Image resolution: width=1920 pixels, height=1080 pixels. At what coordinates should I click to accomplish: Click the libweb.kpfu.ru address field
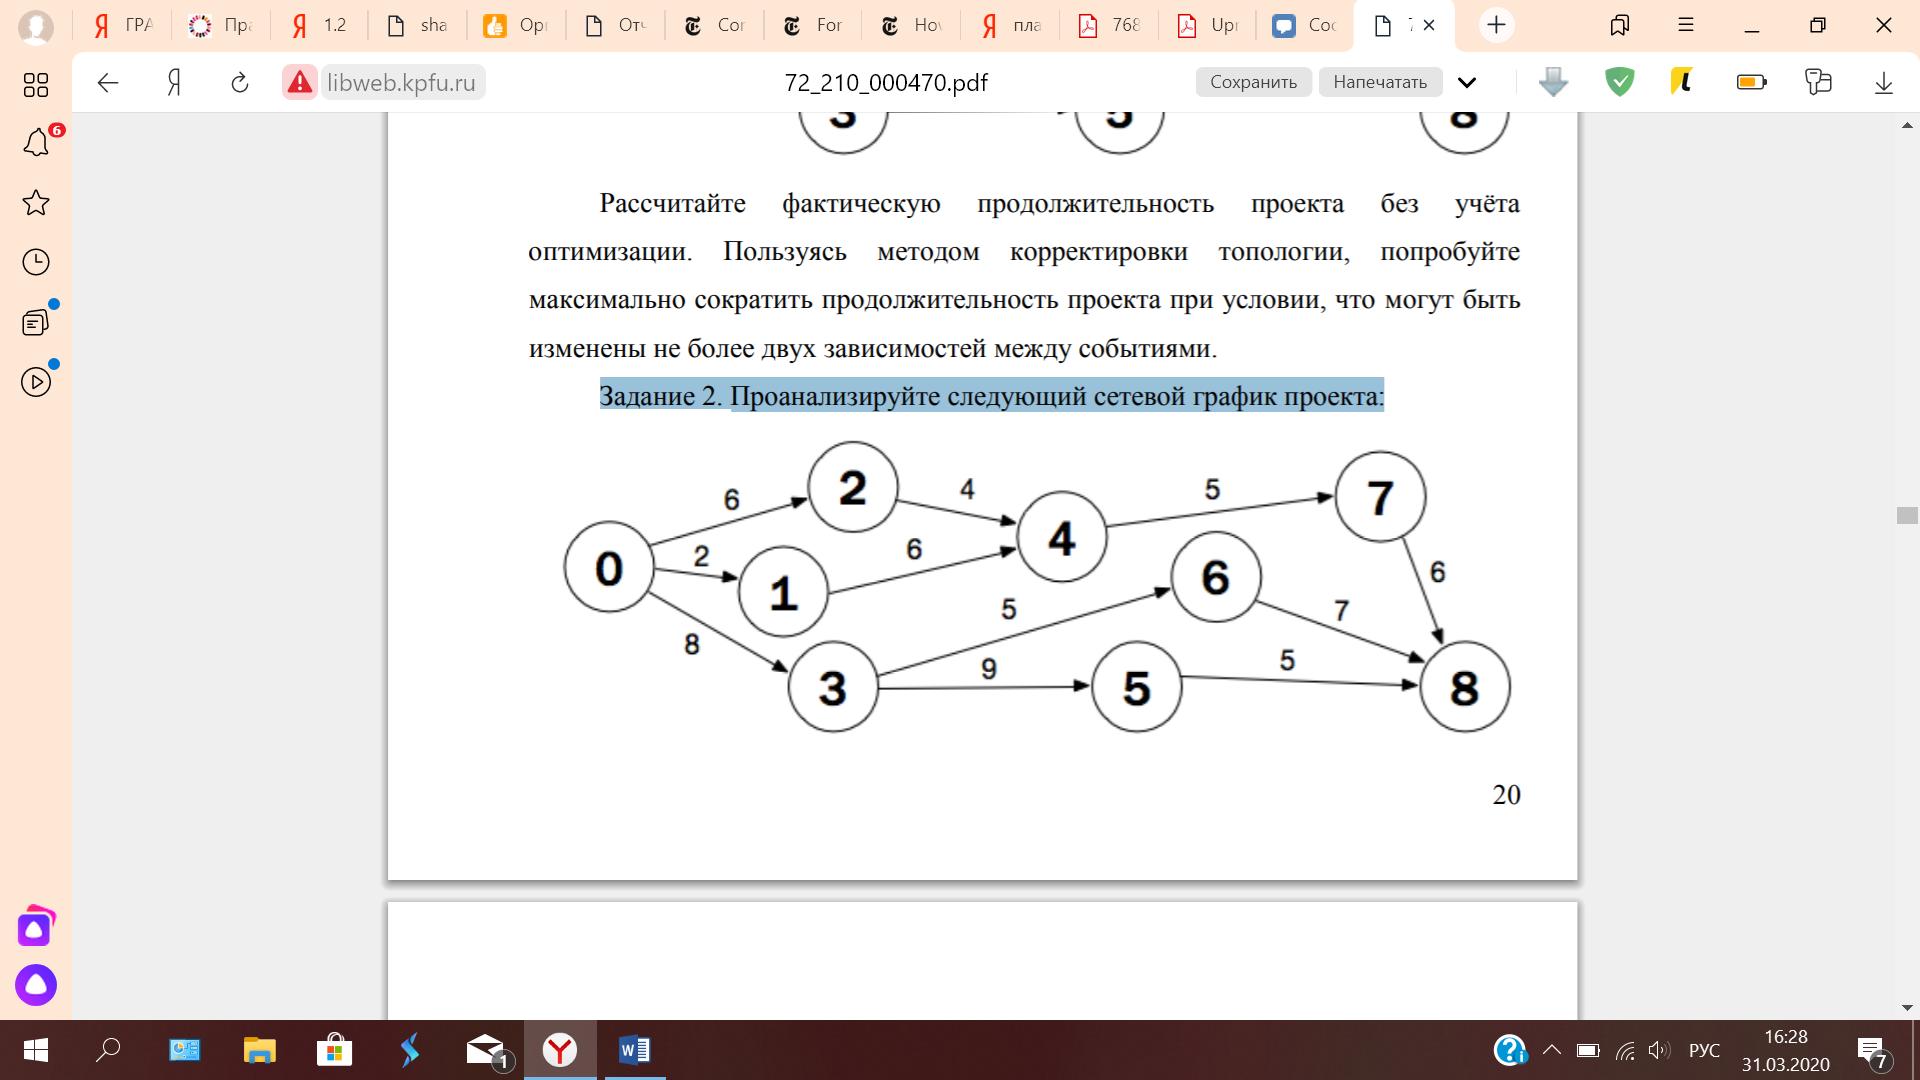click(401, 82)
